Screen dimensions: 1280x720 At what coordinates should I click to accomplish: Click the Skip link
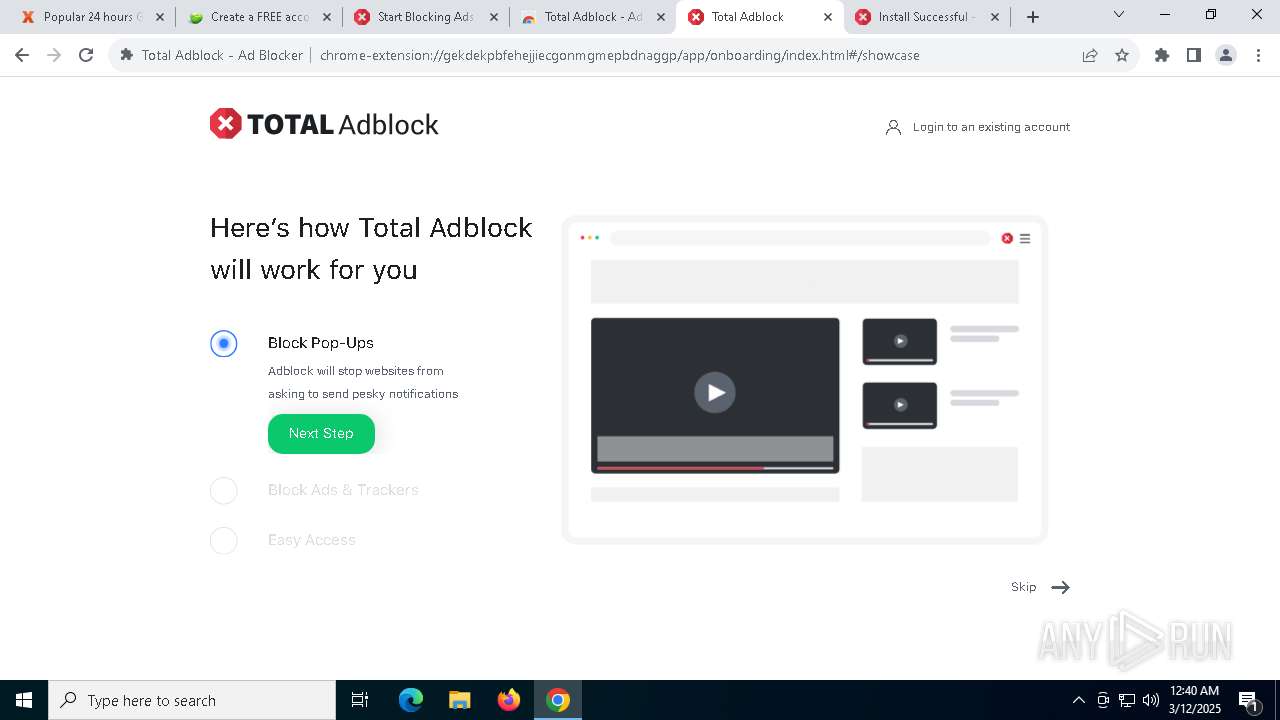[x=1023, y=587]
